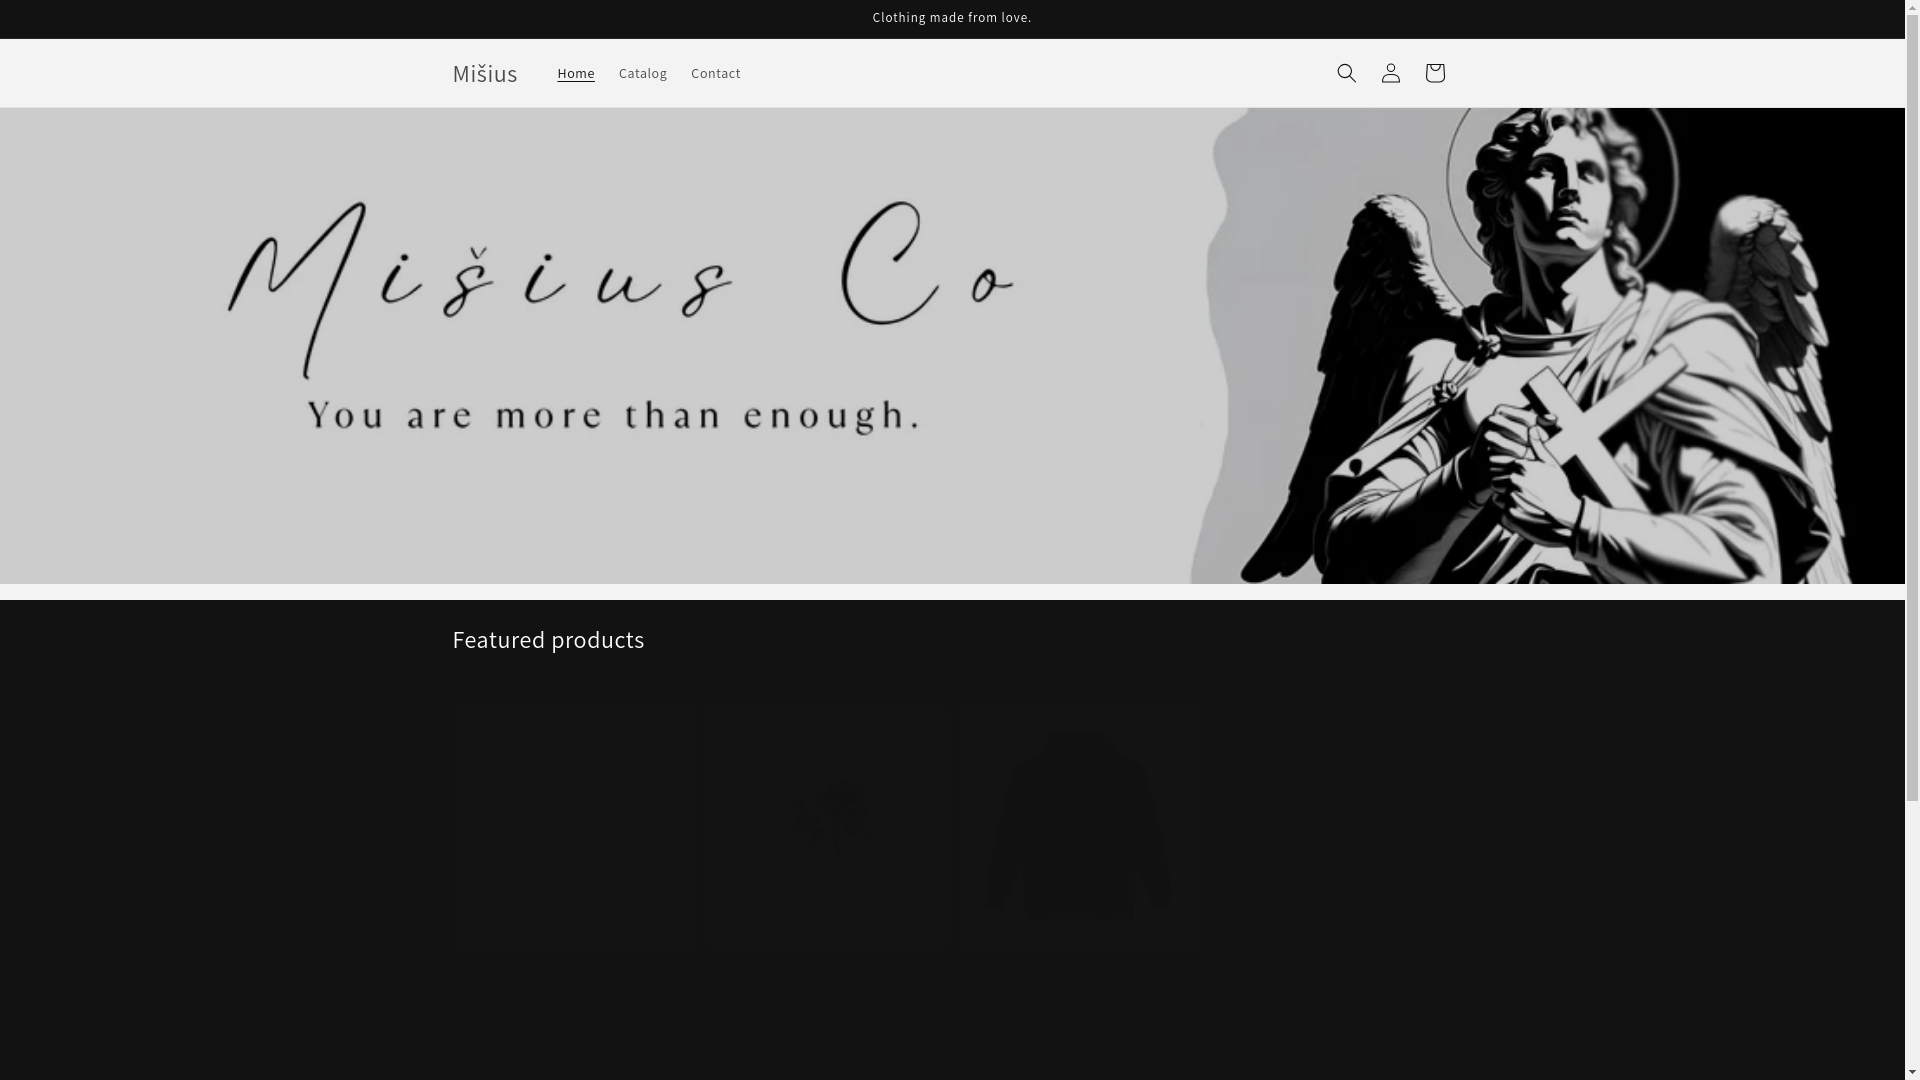This screenshot has height=1080, width=1920.
Task: Open the black hoodie featured product
Action: coord(1078,827)
